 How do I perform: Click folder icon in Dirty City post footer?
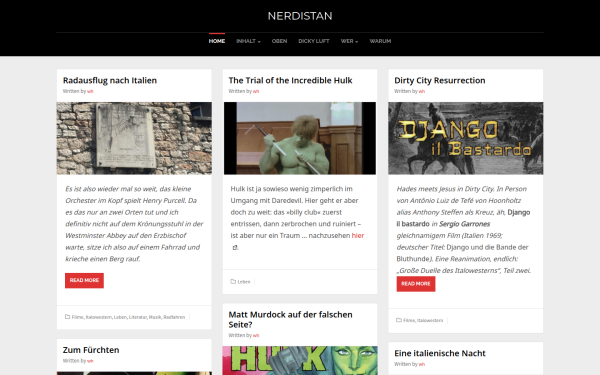pyautogui.click(x=399, y=320)
